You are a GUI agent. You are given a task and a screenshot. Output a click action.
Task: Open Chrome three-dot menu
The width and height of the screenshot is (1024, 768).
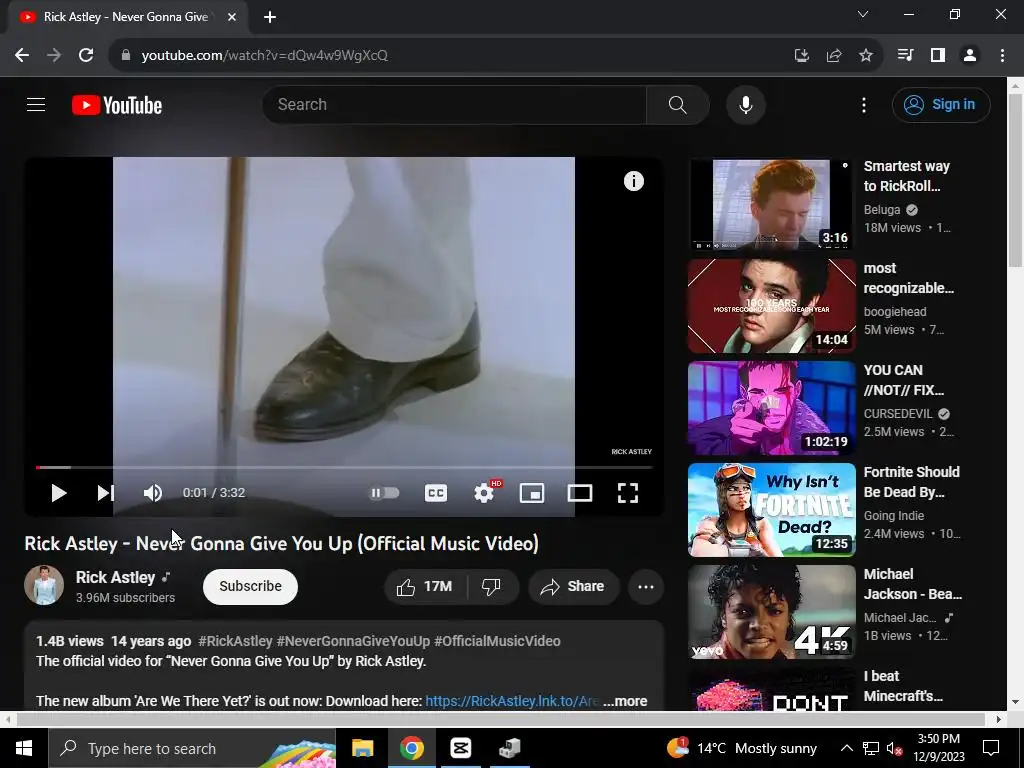tap(1002, 56)
